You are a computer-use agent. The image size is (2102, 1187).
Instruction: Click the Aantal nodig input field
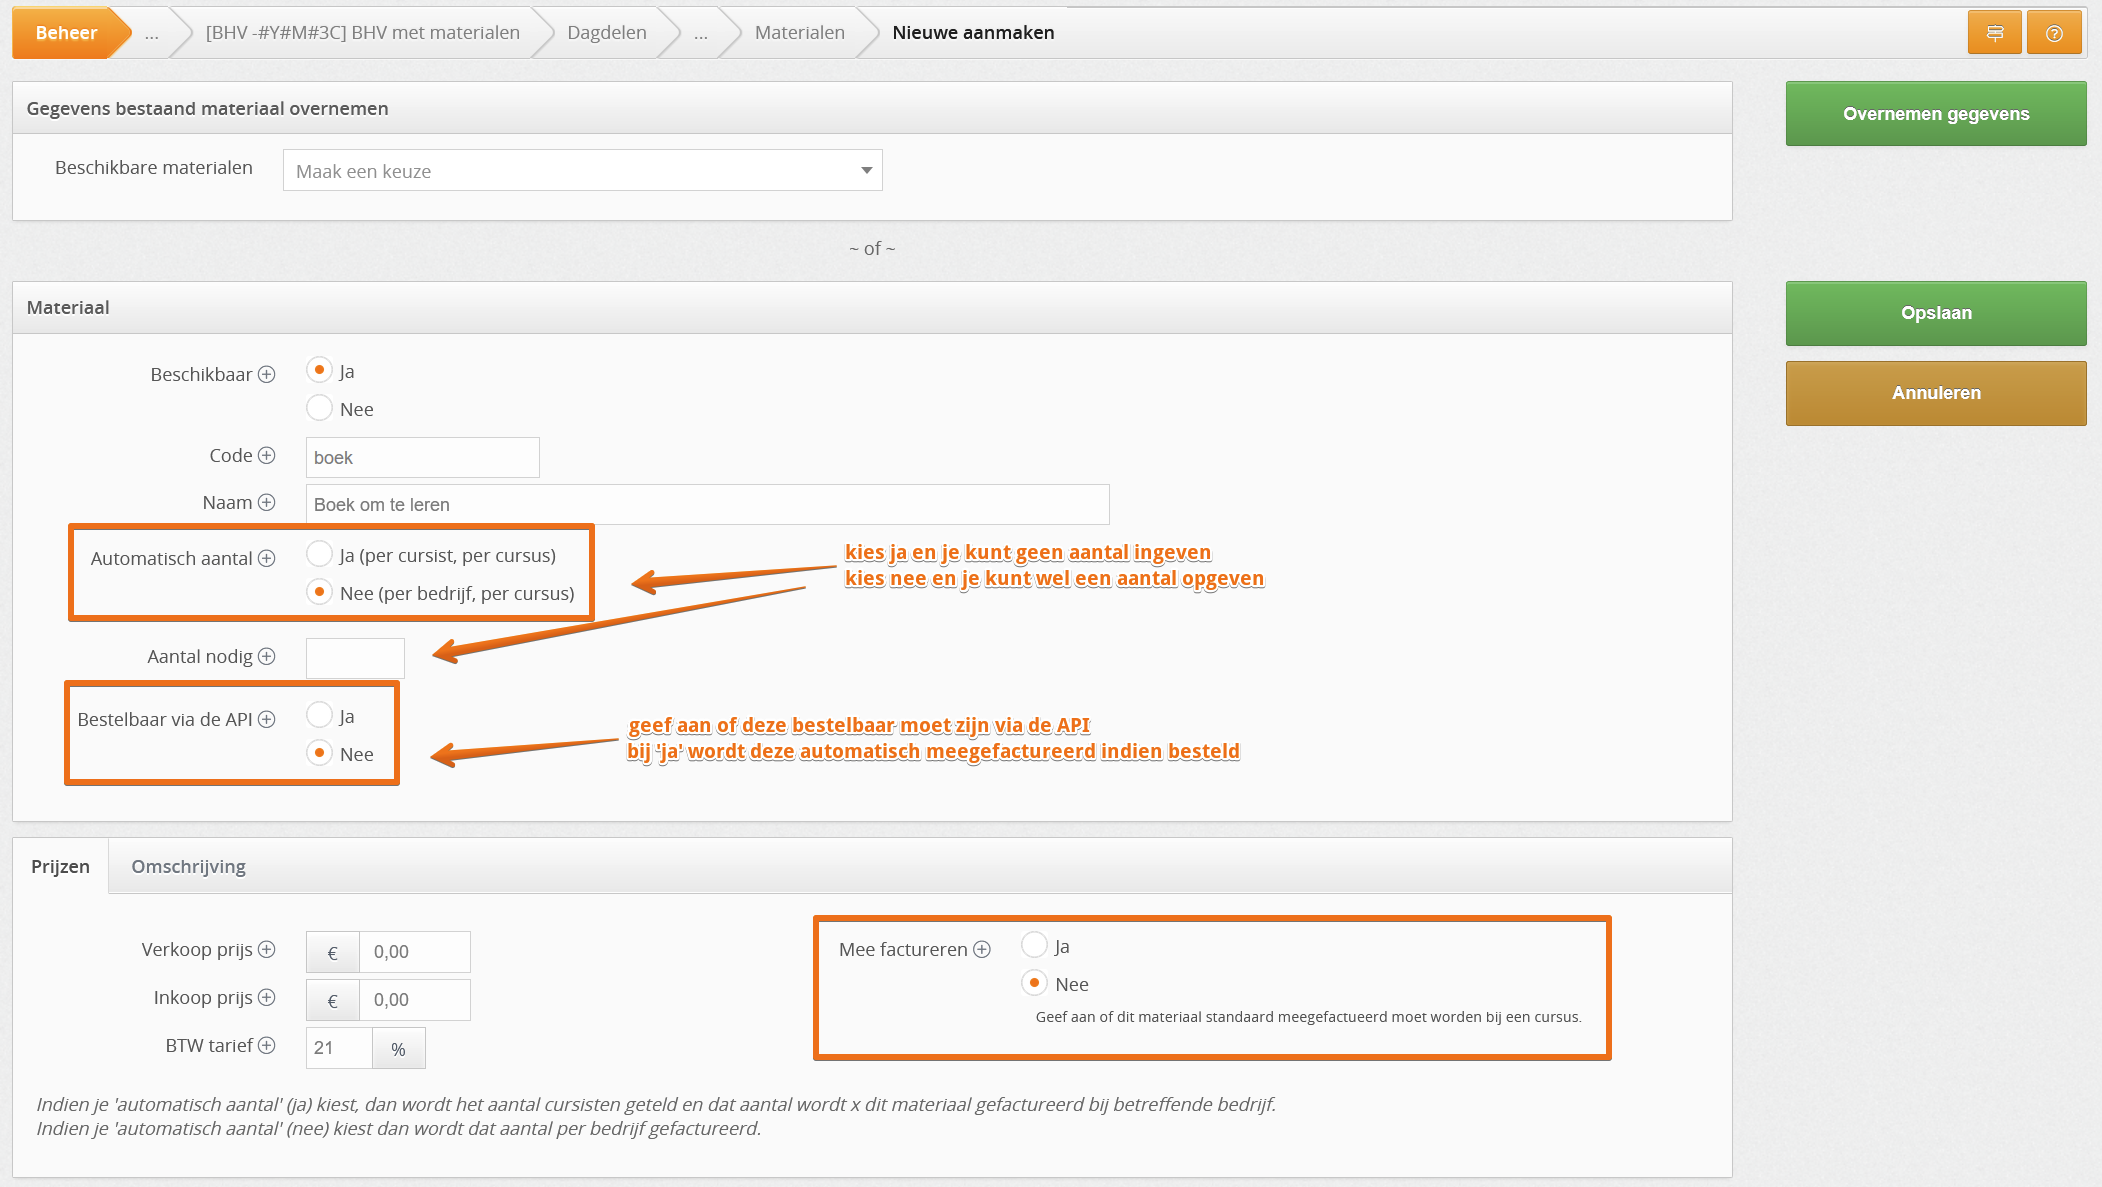click(355, 658)
